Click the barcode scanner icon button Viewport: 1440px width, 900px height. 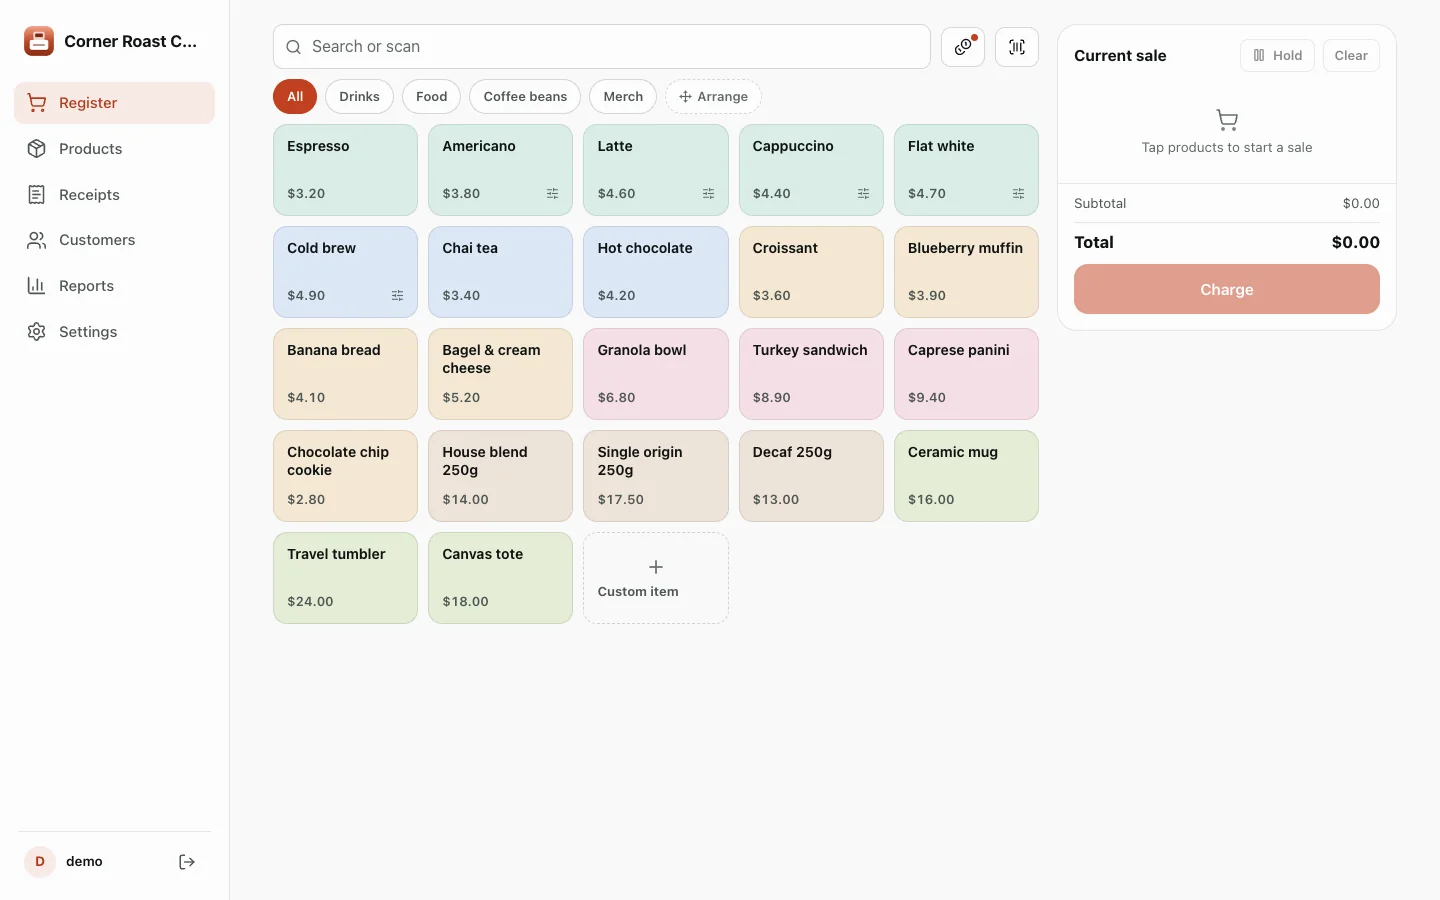point(1017,47)
